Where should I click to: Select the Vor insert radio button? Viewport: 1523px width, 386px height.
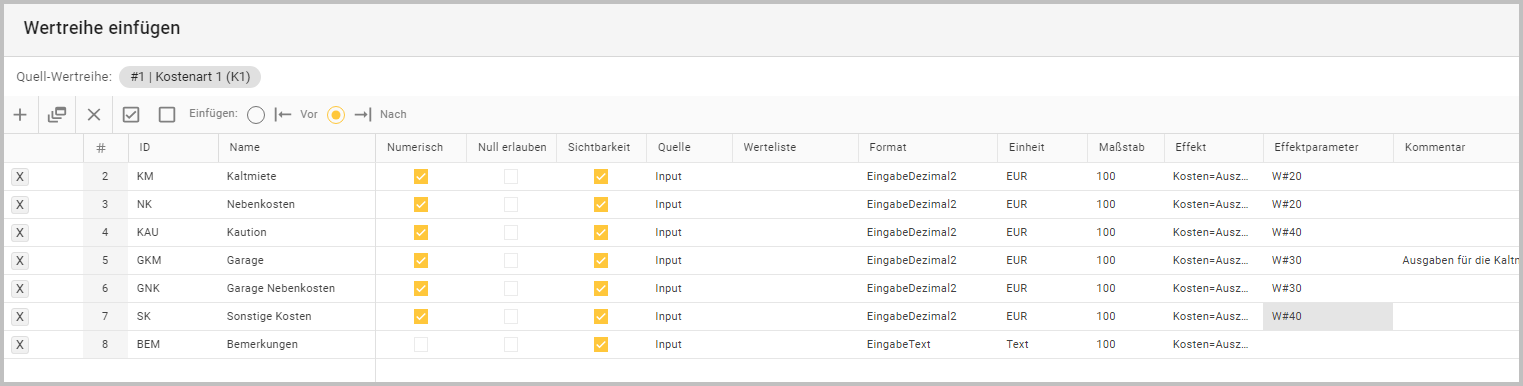tap(256, 115)
